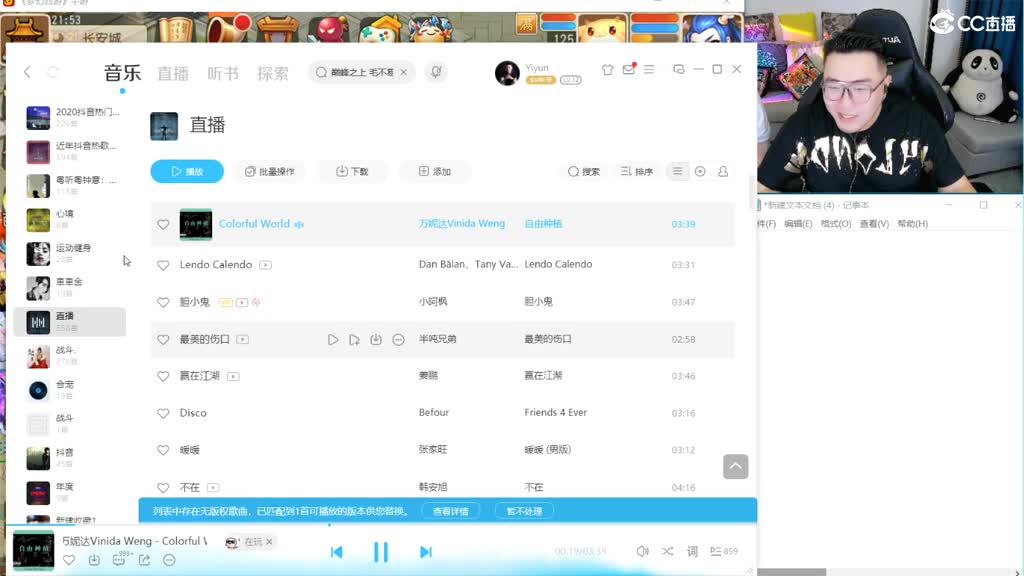
Task: Play 最美的伤口 with the row play icon
Action: (332, 340)
